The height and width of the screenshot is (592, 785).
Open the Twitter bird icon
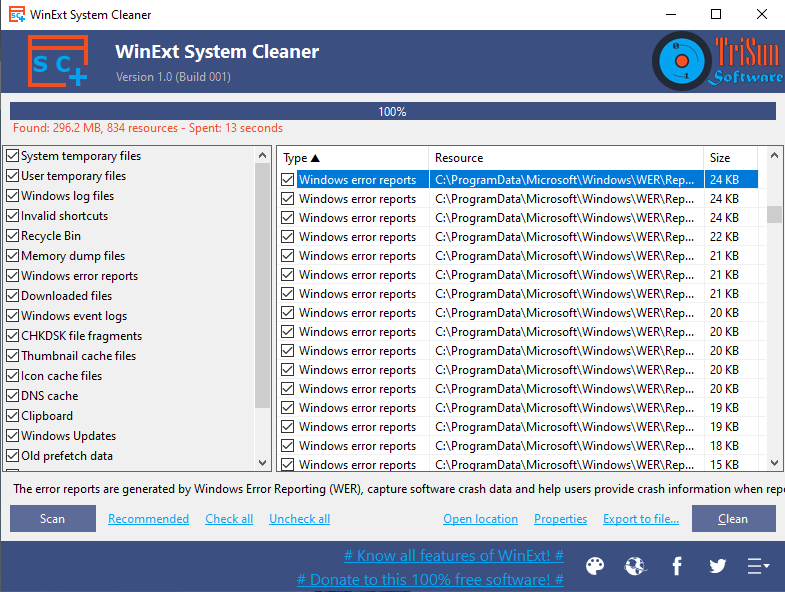[717, 566]
